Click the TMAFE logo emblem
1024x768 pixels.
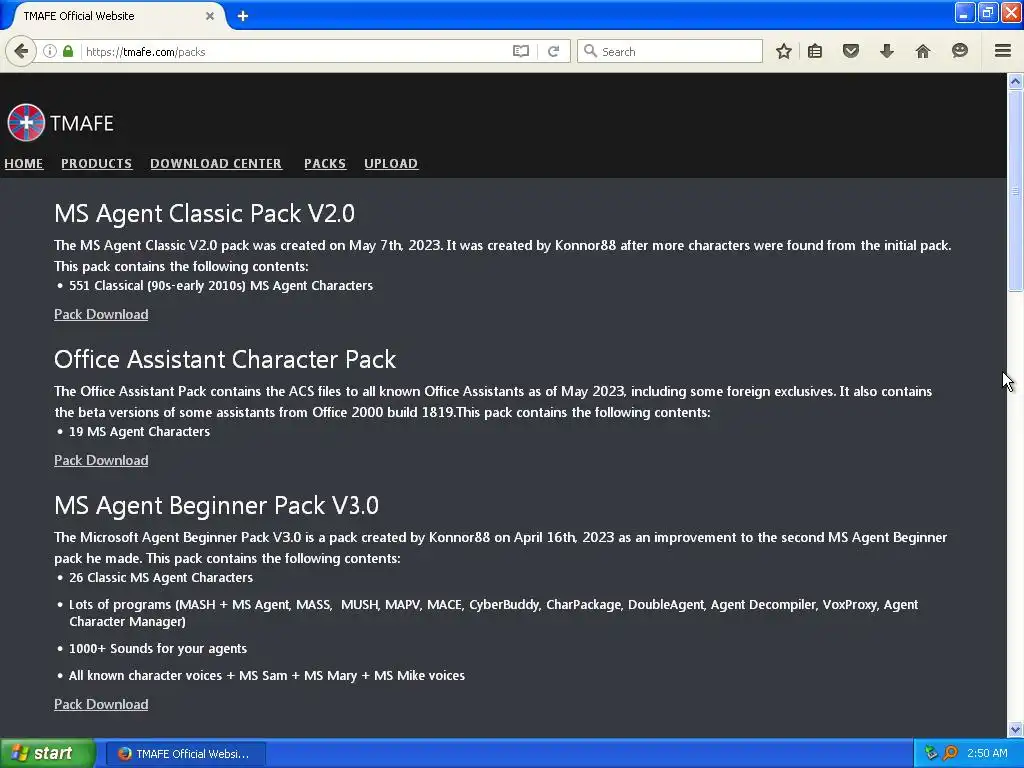tap(26, 122)
